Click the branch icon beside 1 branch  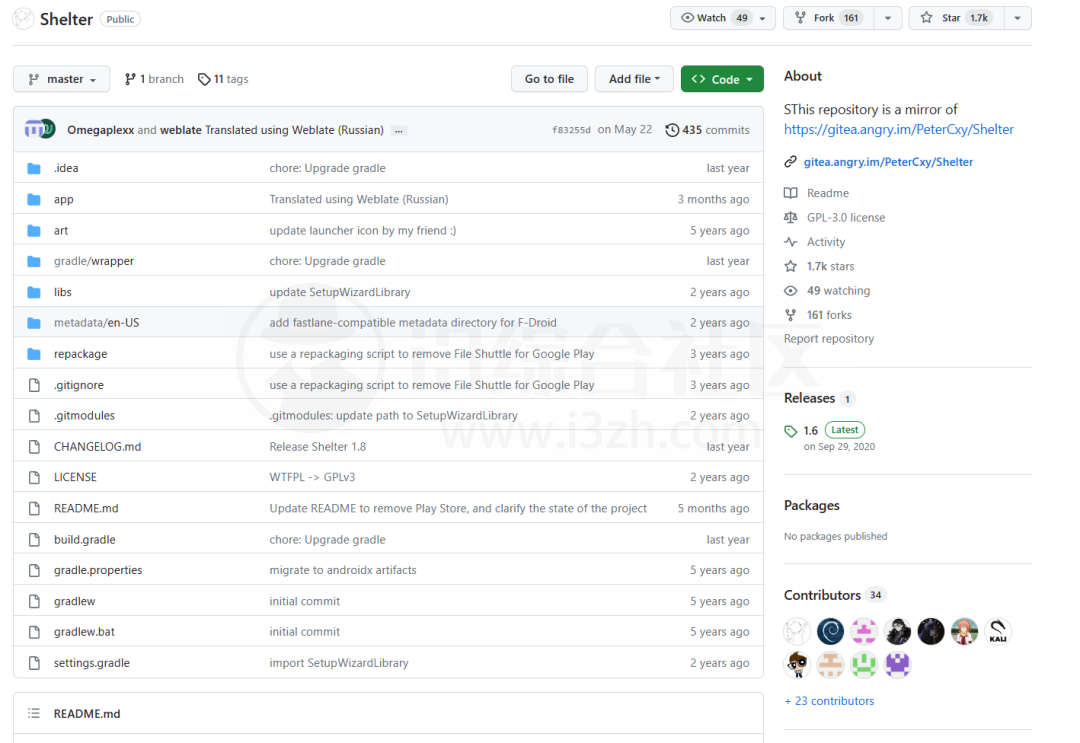[x=129, y=80]
